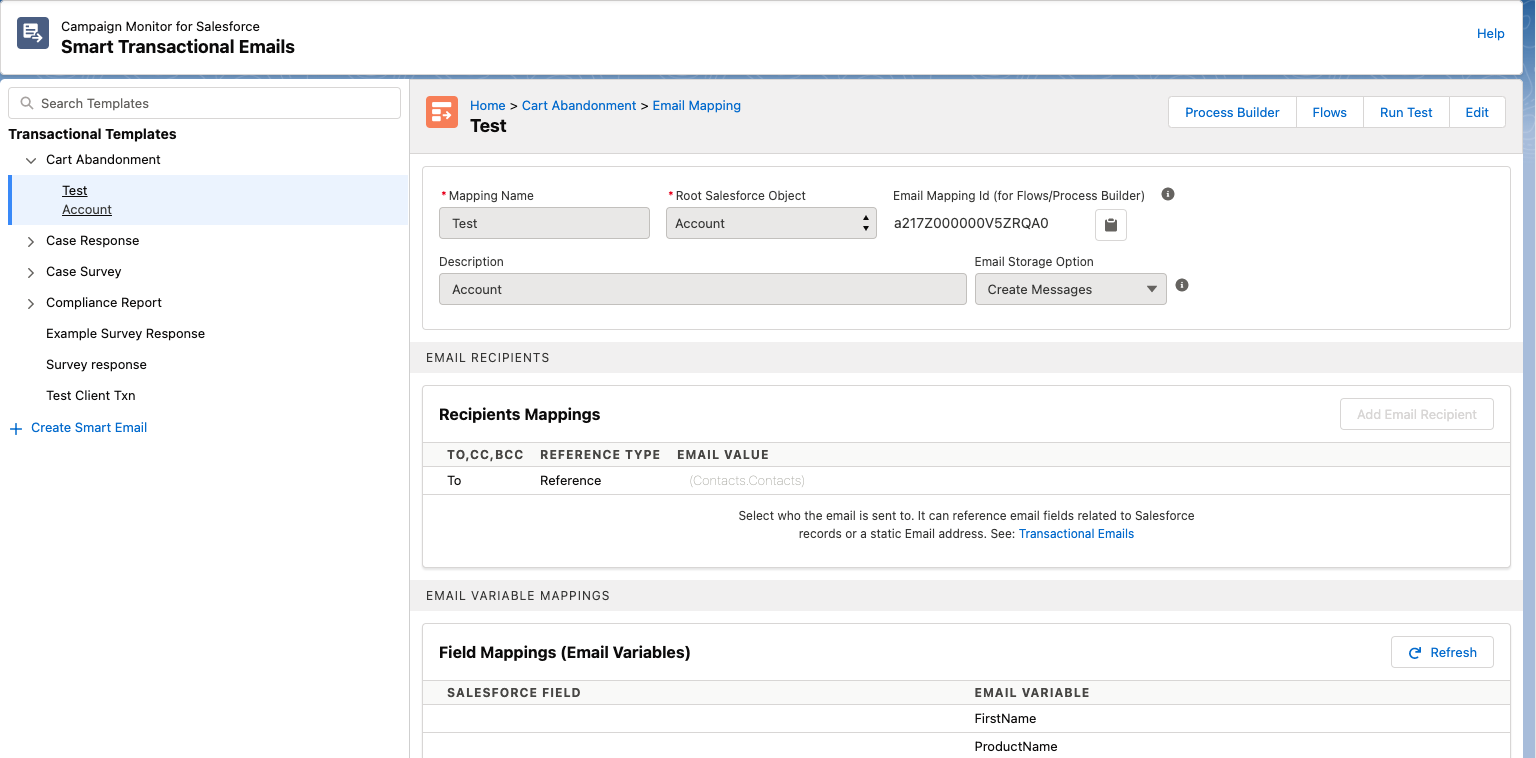Image resolution: width=1536 pixels, height=758 pixels.
Task: Select the Test mapping in sidebar
Action: pyautogui.click(x=75, y=190)
